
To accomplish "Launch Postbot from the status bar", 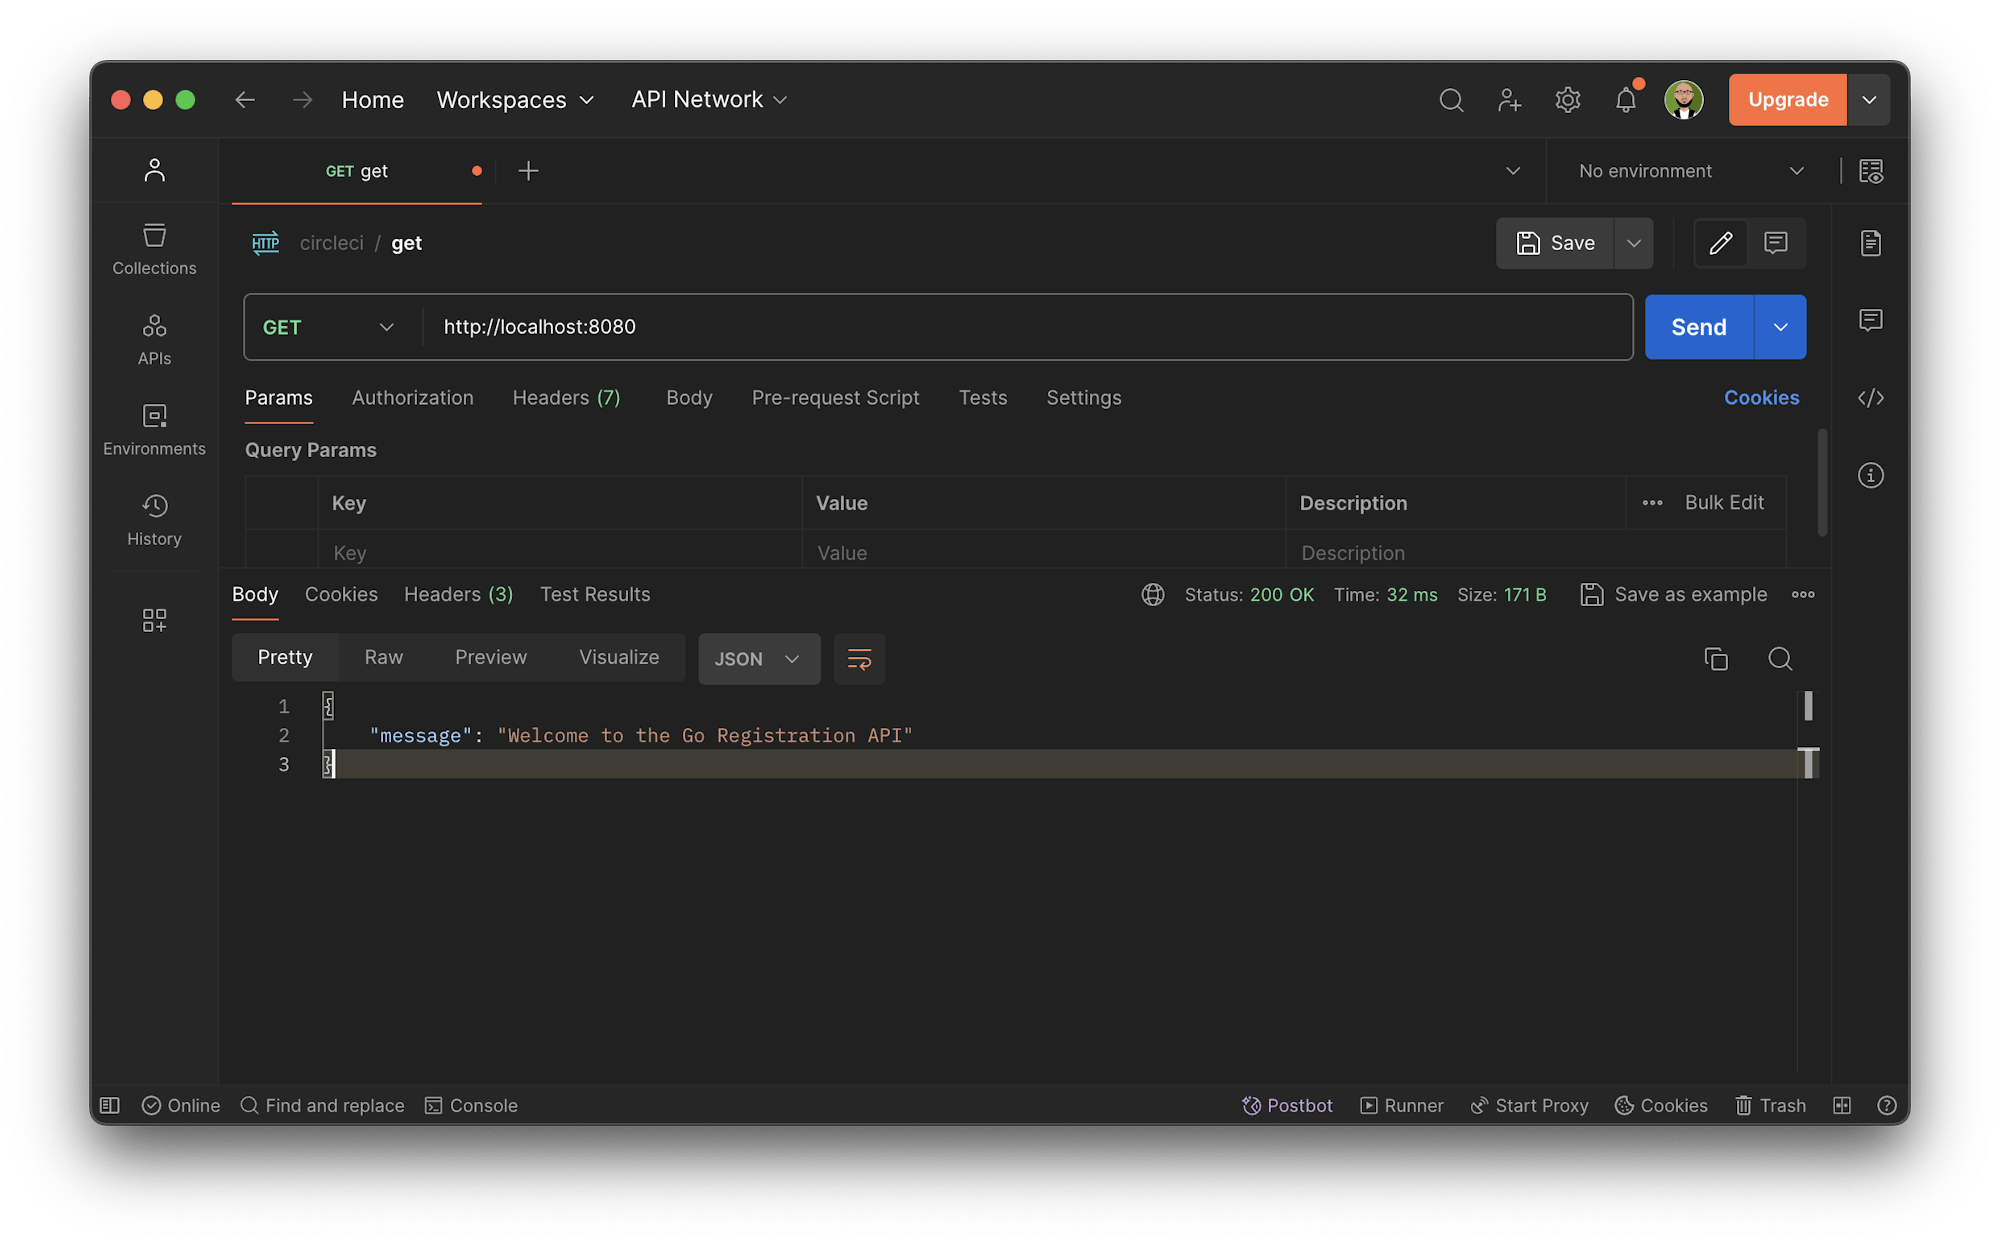I will [1288, 1105].
